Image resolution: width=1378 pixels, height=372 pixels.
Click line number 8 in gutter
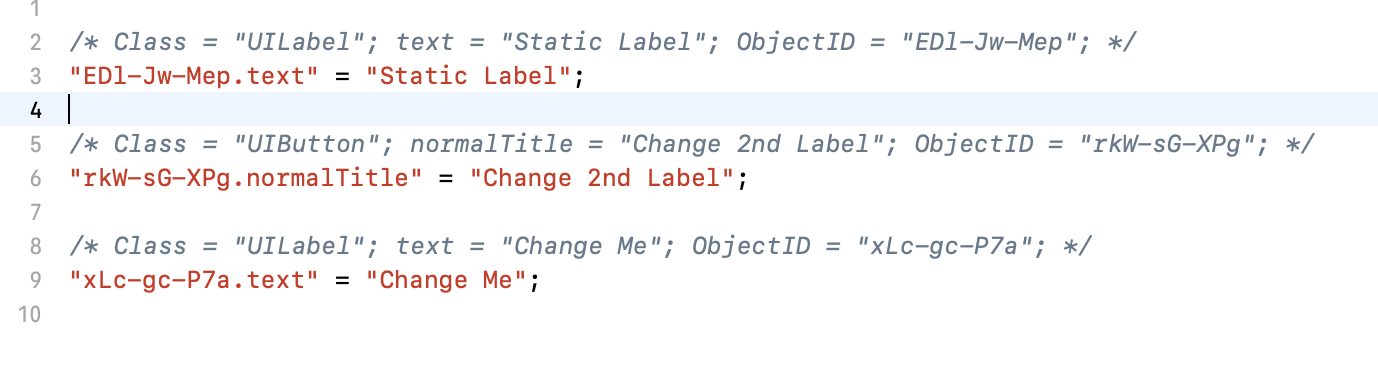pos(36,247)
